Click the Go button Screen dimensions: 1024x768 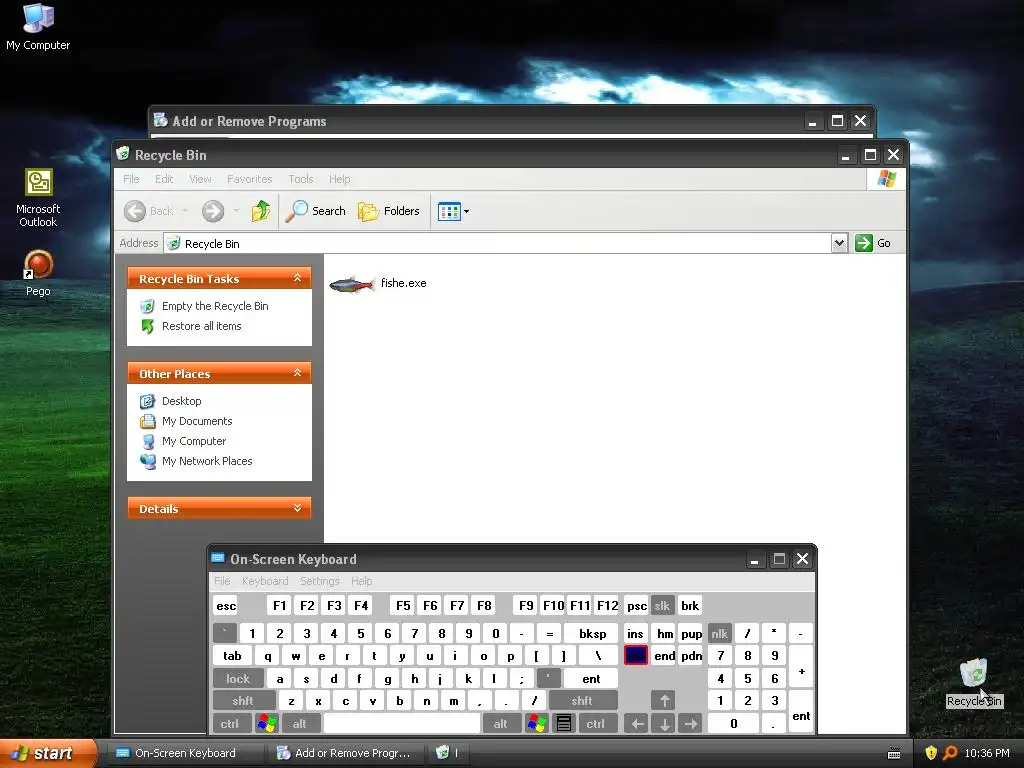coord(873,243)
